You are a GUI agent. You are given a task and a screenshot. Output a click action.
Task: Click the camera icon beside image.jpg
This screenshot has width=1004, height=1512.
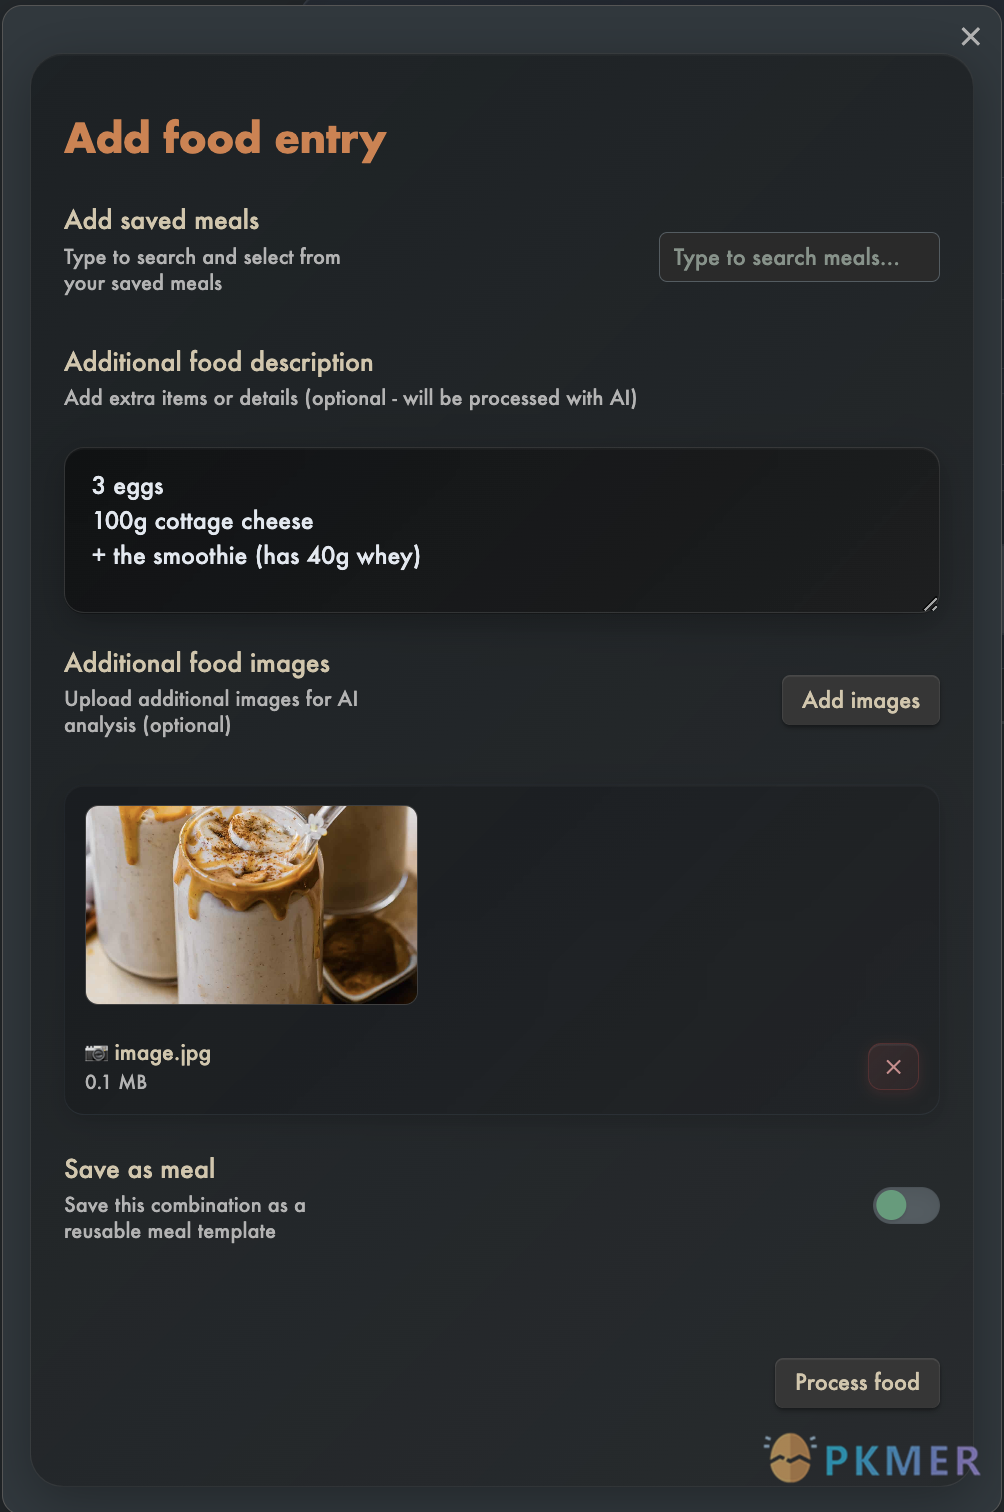coord(96,1053)
